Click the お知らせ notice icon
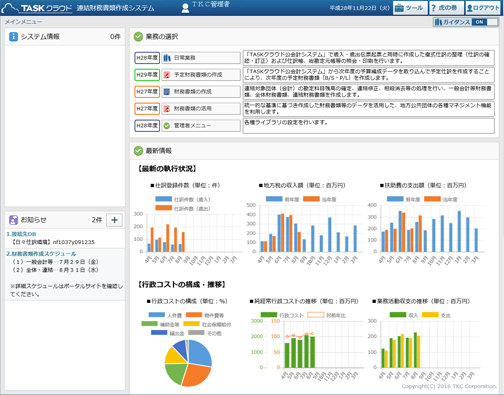Viewport: 504px width, 395px height. click(13, 220)
